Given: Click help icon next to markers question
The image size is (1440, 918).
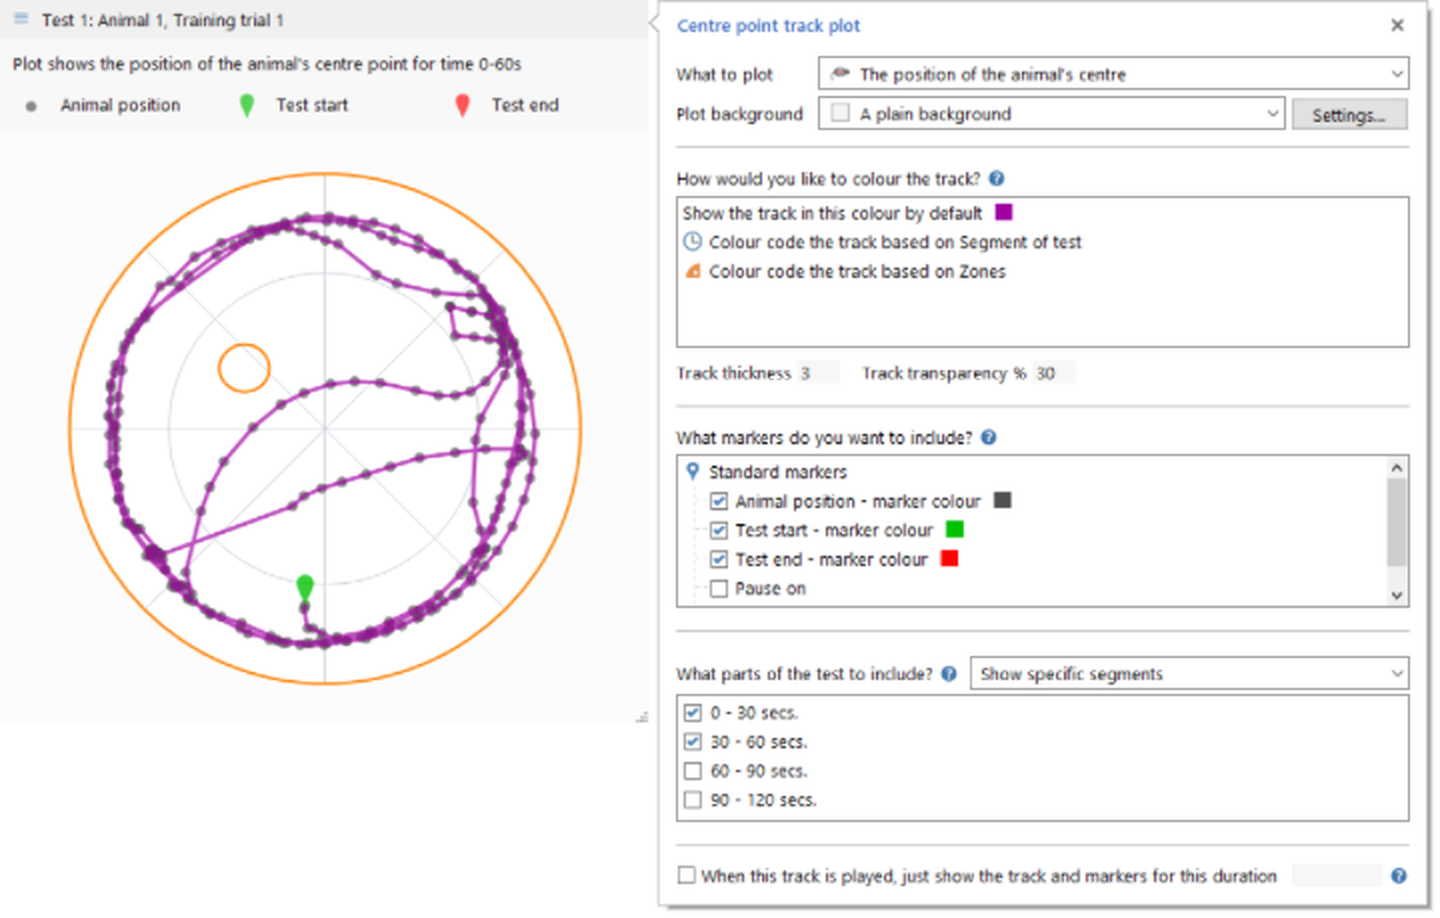Looking at the screenshot, I should click(x=988, y=437).
